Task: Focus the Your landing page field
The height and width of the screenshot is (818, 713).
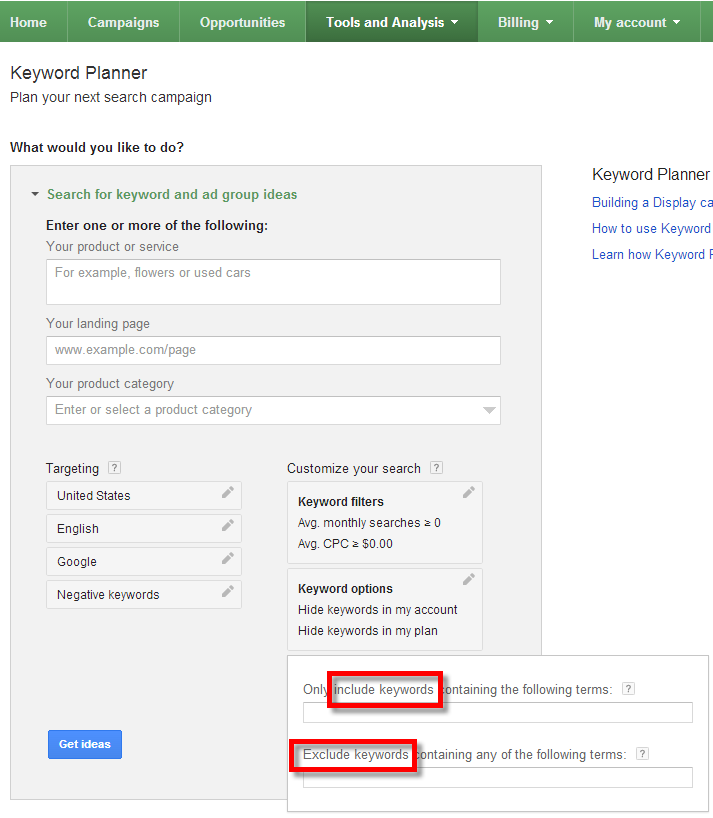Action: [x=273, y=350]
